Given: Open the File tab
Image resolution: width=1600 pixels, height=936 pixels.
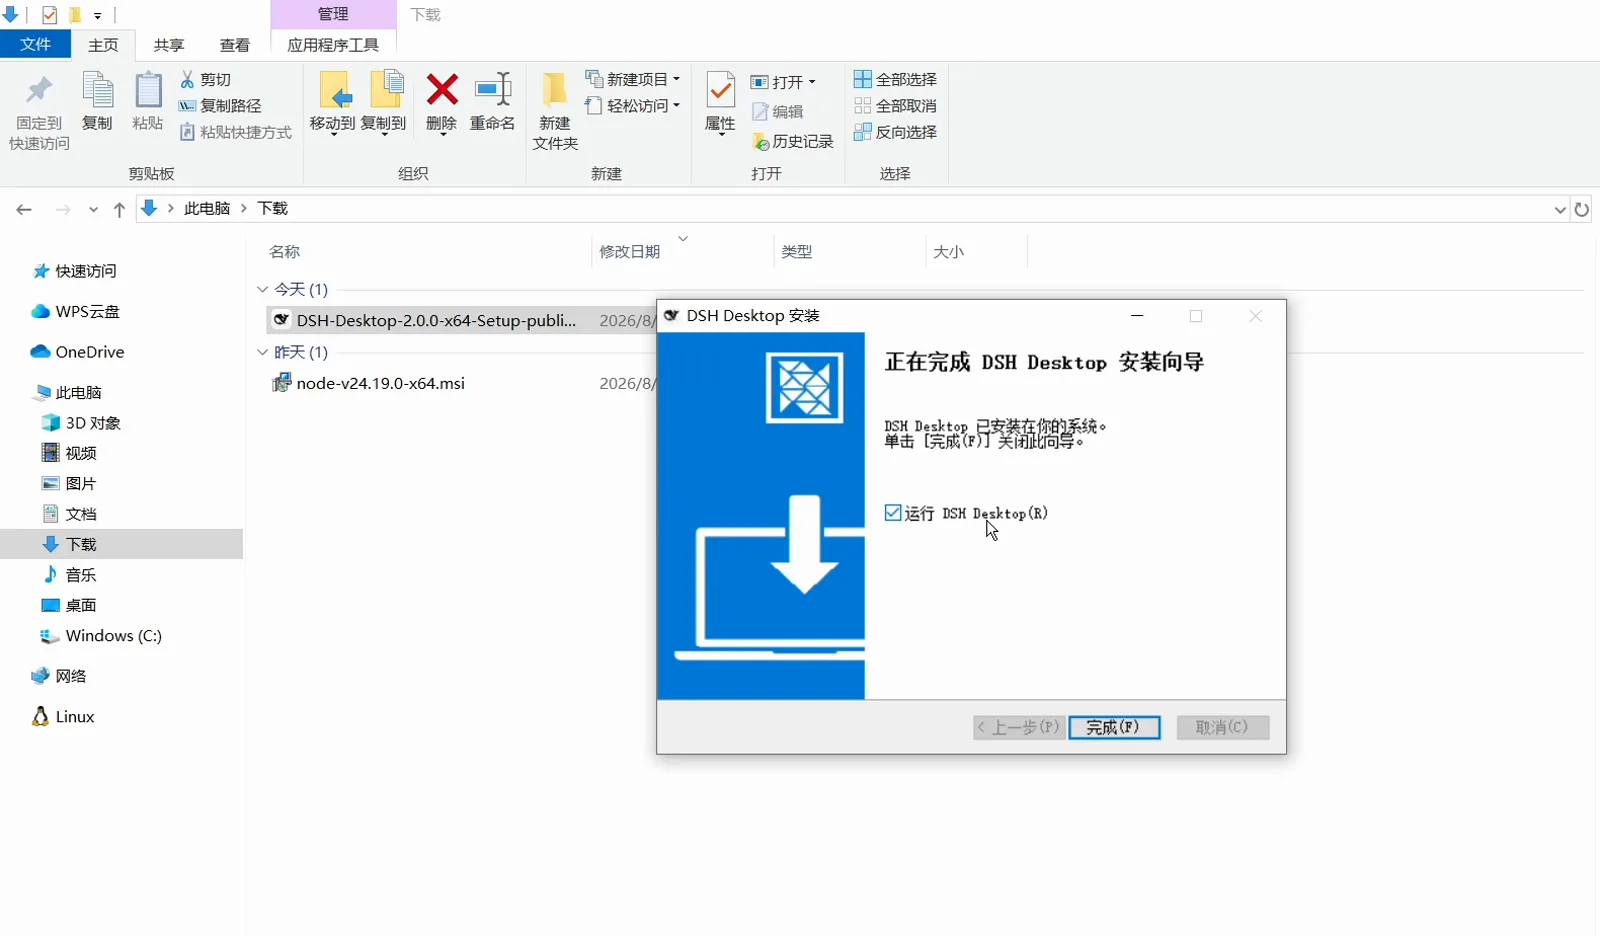Looking at the screenshot, I should [x=35, y=44].
